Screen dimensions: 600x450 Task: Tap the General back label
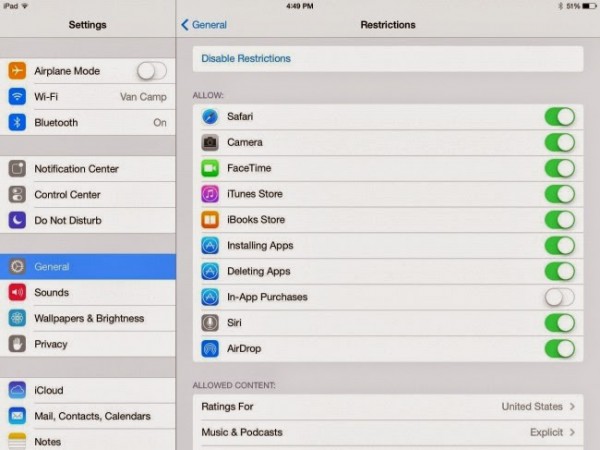[x=209, y=25]
